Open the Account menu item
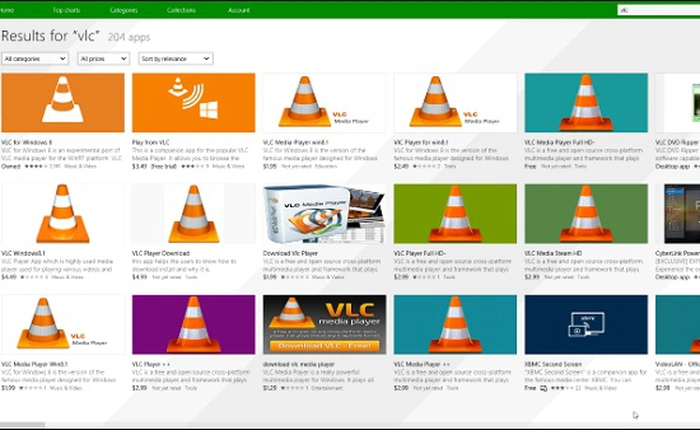This screenshot has height=430, width=700. coord(239,10)
